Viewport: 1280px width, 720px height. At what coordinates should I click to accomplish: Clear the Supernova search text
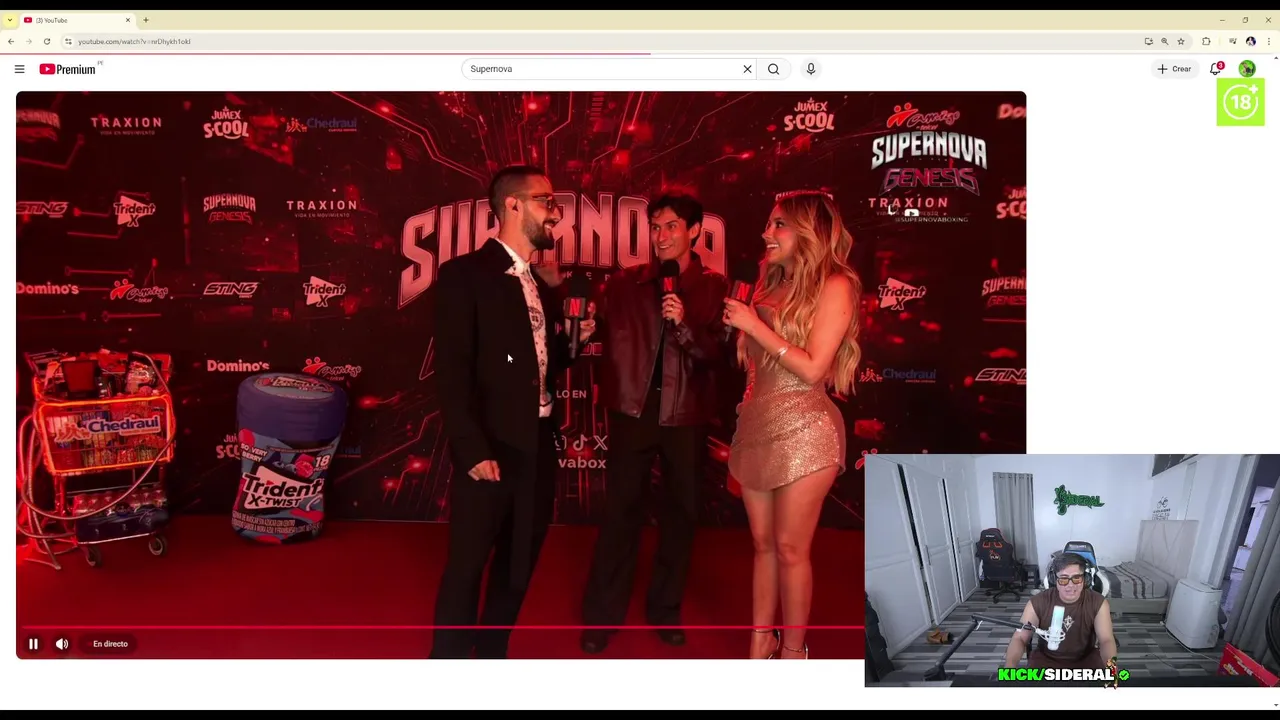coord(747,69)
